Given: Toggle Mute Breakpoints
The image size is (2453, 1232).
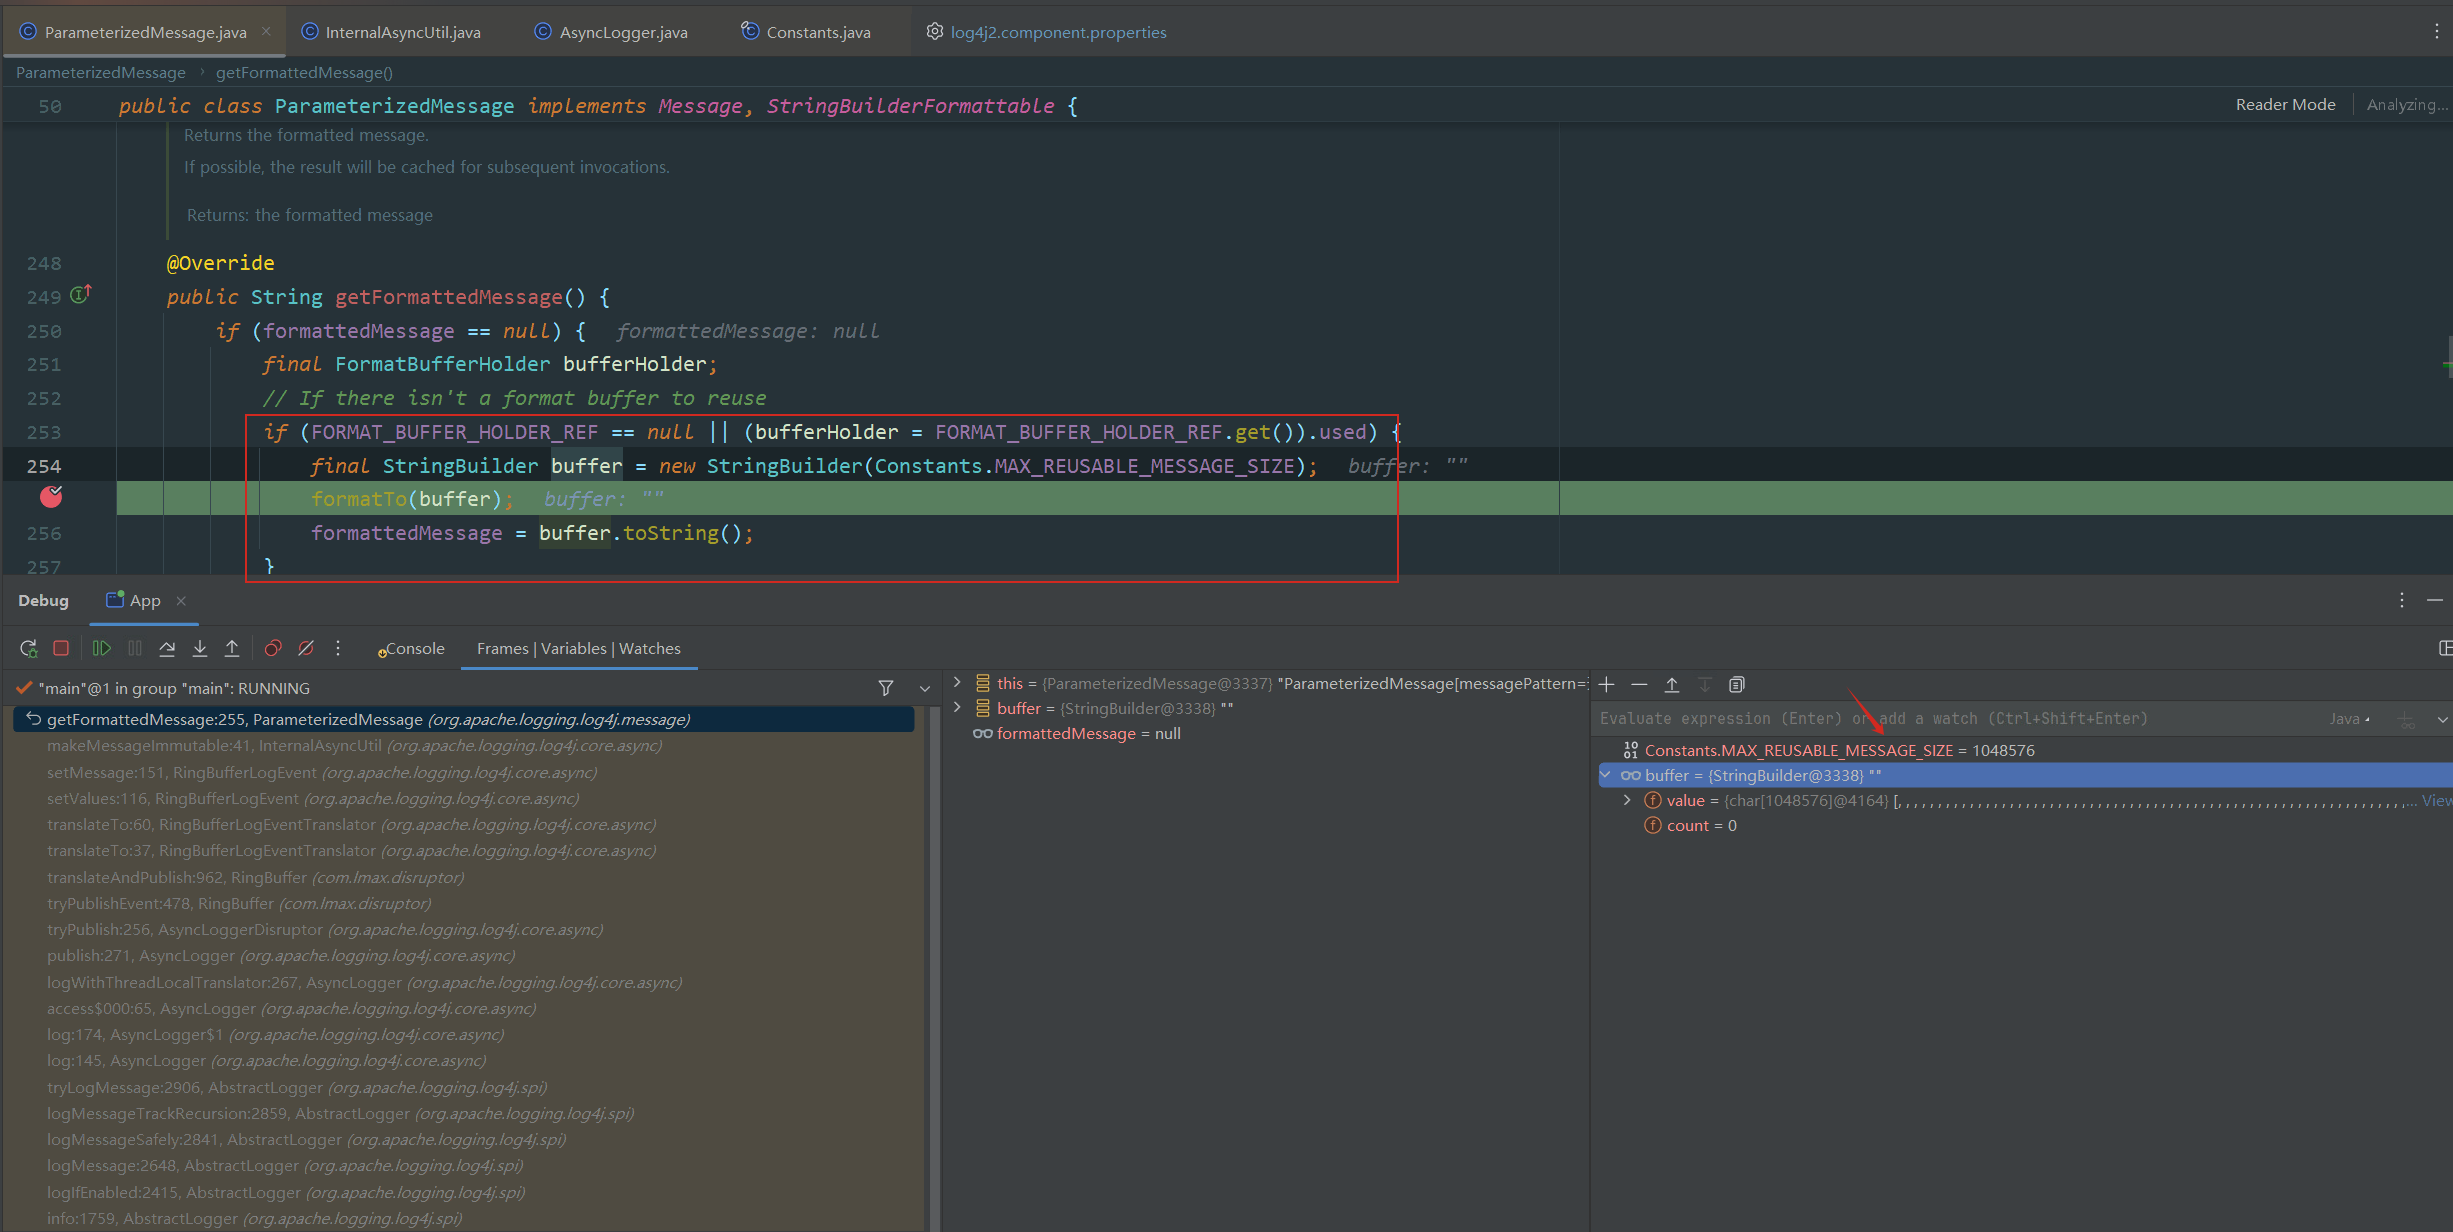Looking at the screenshot, I should [306, 648].
